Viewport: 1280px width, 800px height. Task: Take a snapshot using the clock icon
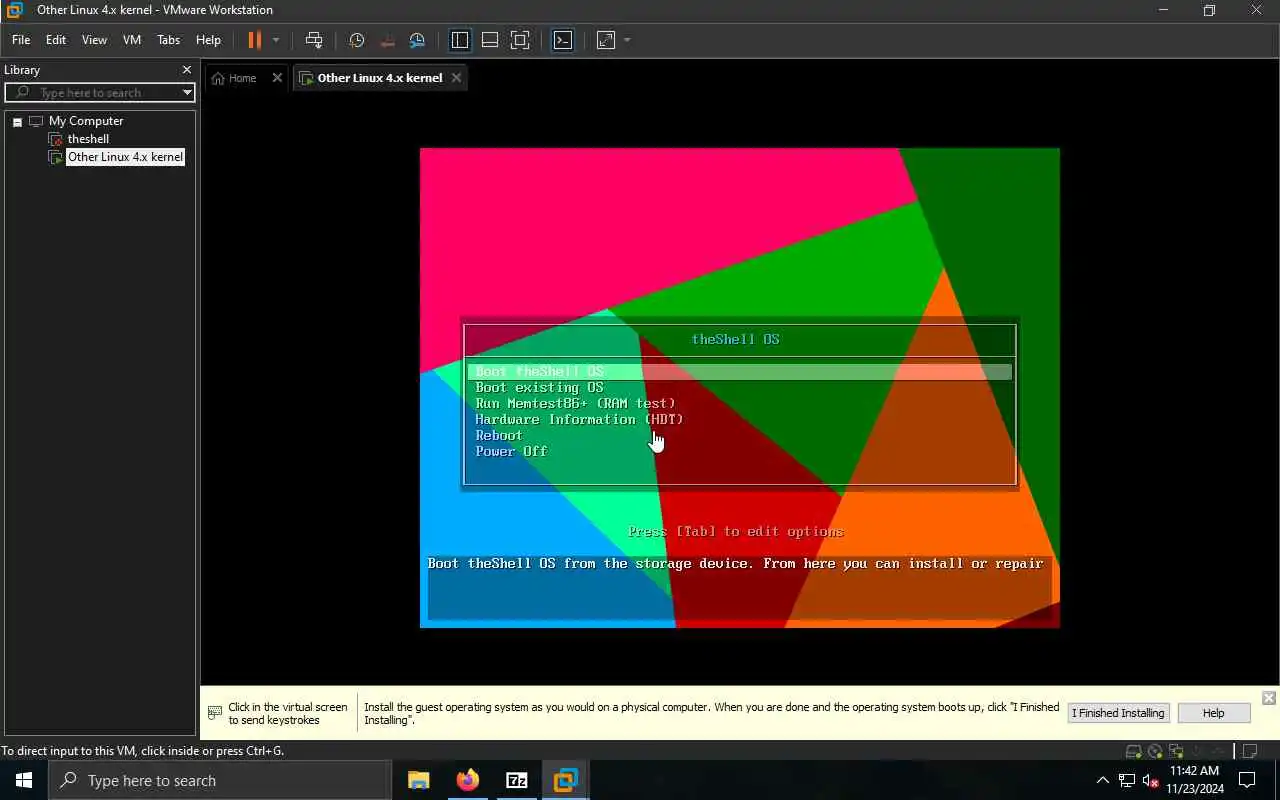[357, 40]
